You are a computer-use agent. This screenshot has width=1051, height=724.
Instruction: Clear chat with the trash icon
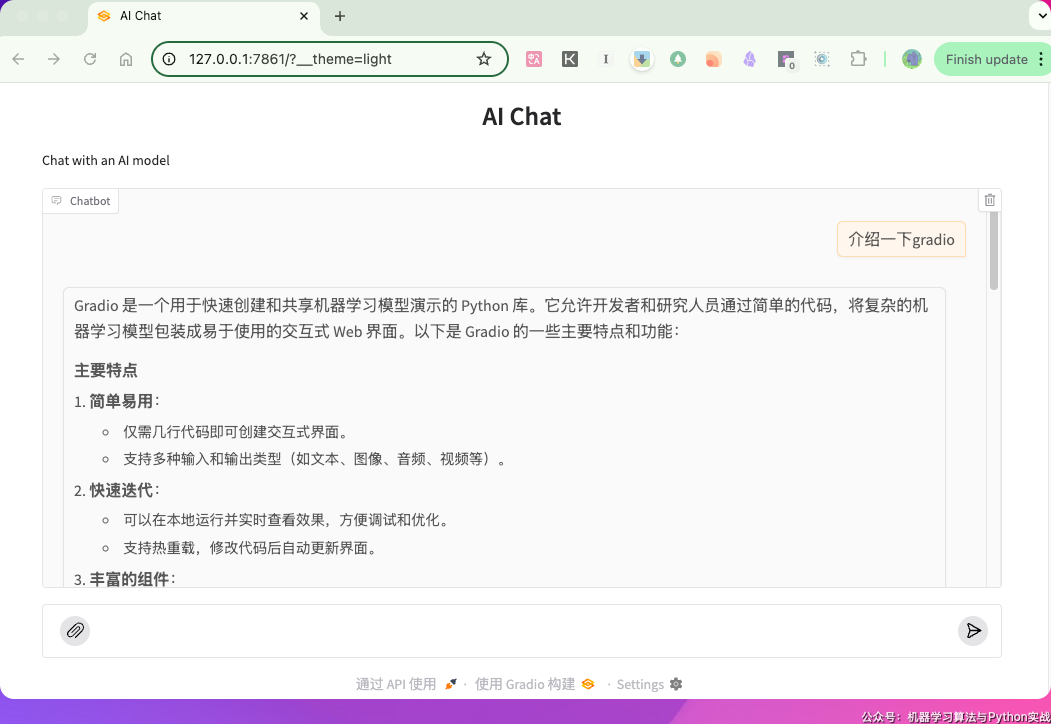(989, 200)
